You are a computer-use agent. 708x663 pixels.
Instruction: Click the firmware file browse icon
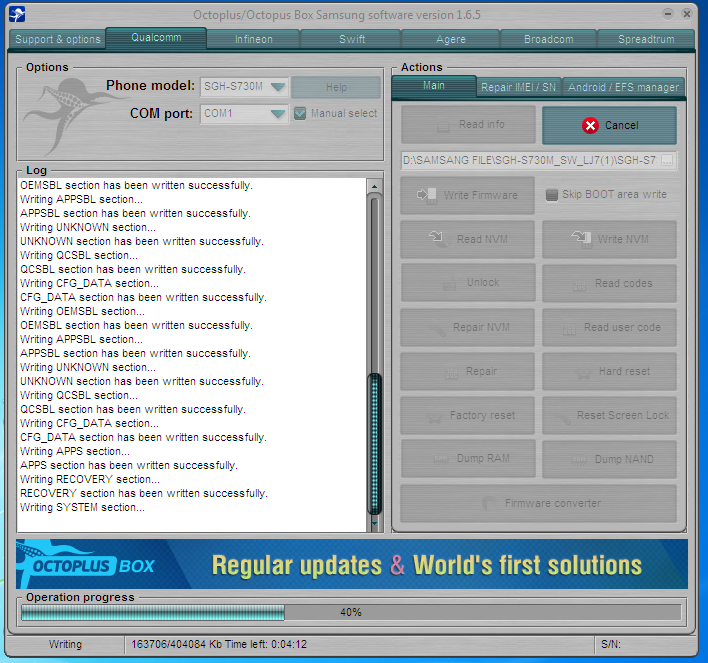[667, 160]
